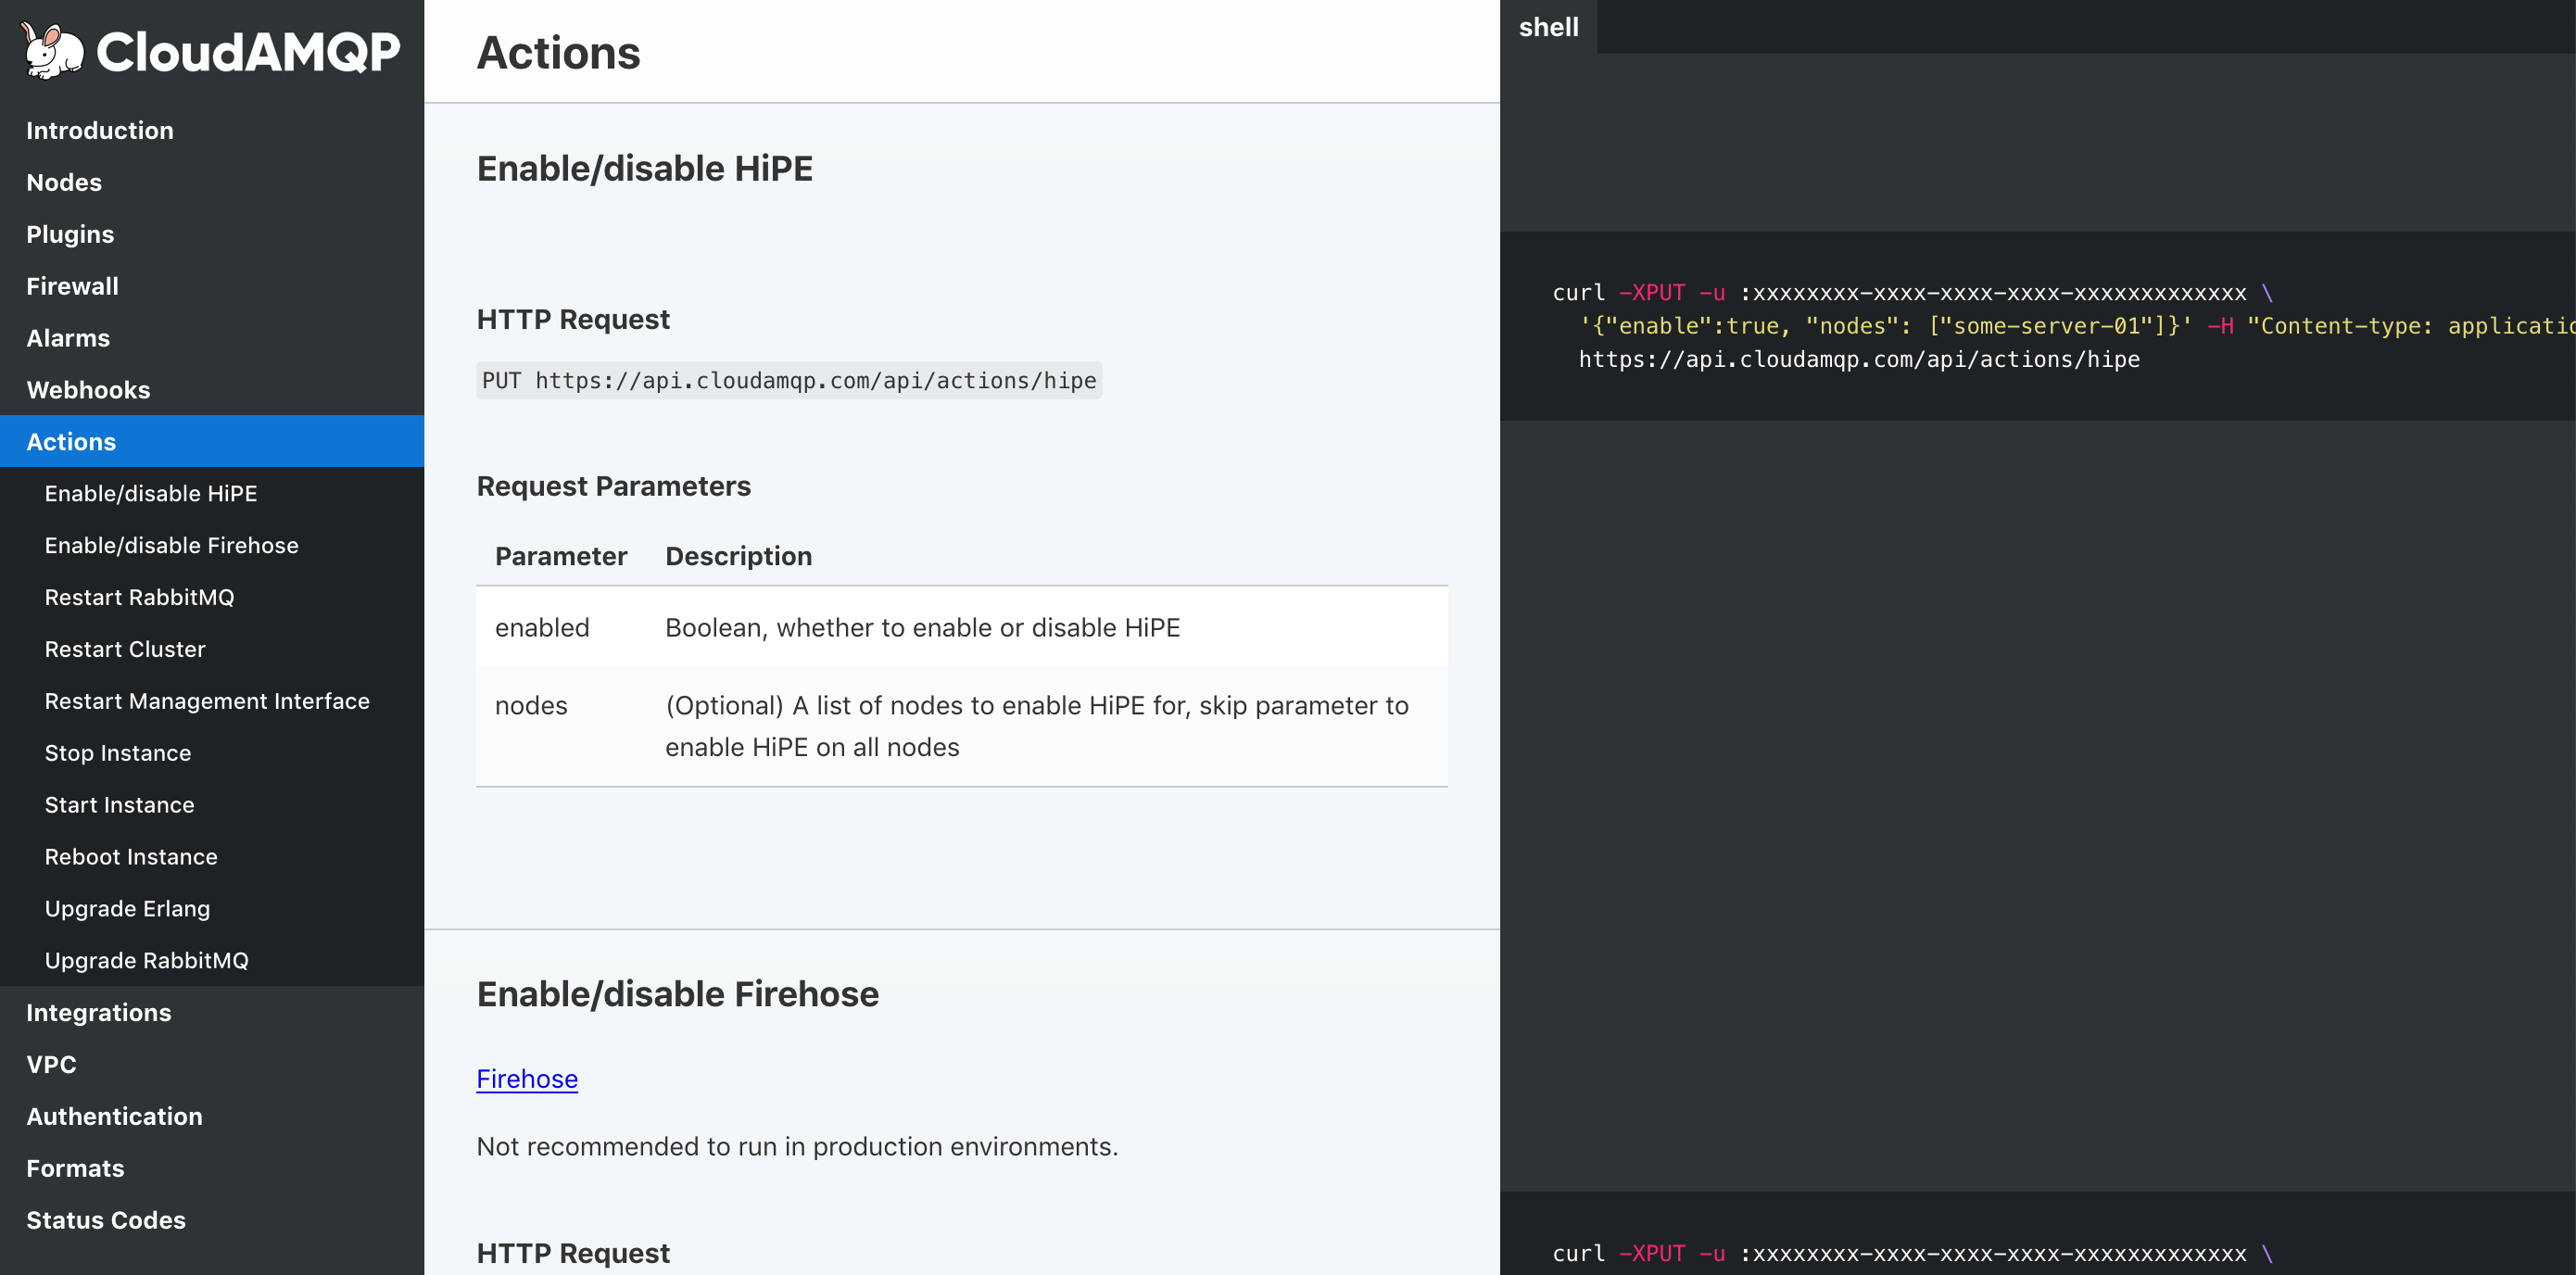This screenshot has width=2576, height=1275.
Task: Click the Actions page title
Action: tap(559, 53)
